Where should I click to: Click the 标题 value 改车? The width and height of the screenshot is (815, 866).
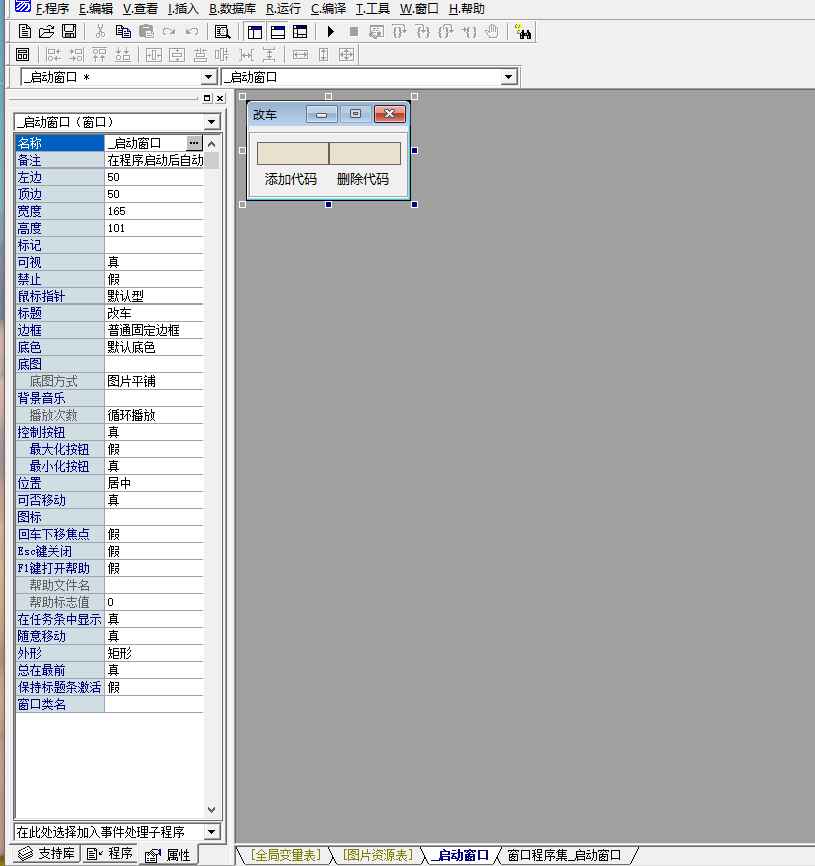coord(154,313)
